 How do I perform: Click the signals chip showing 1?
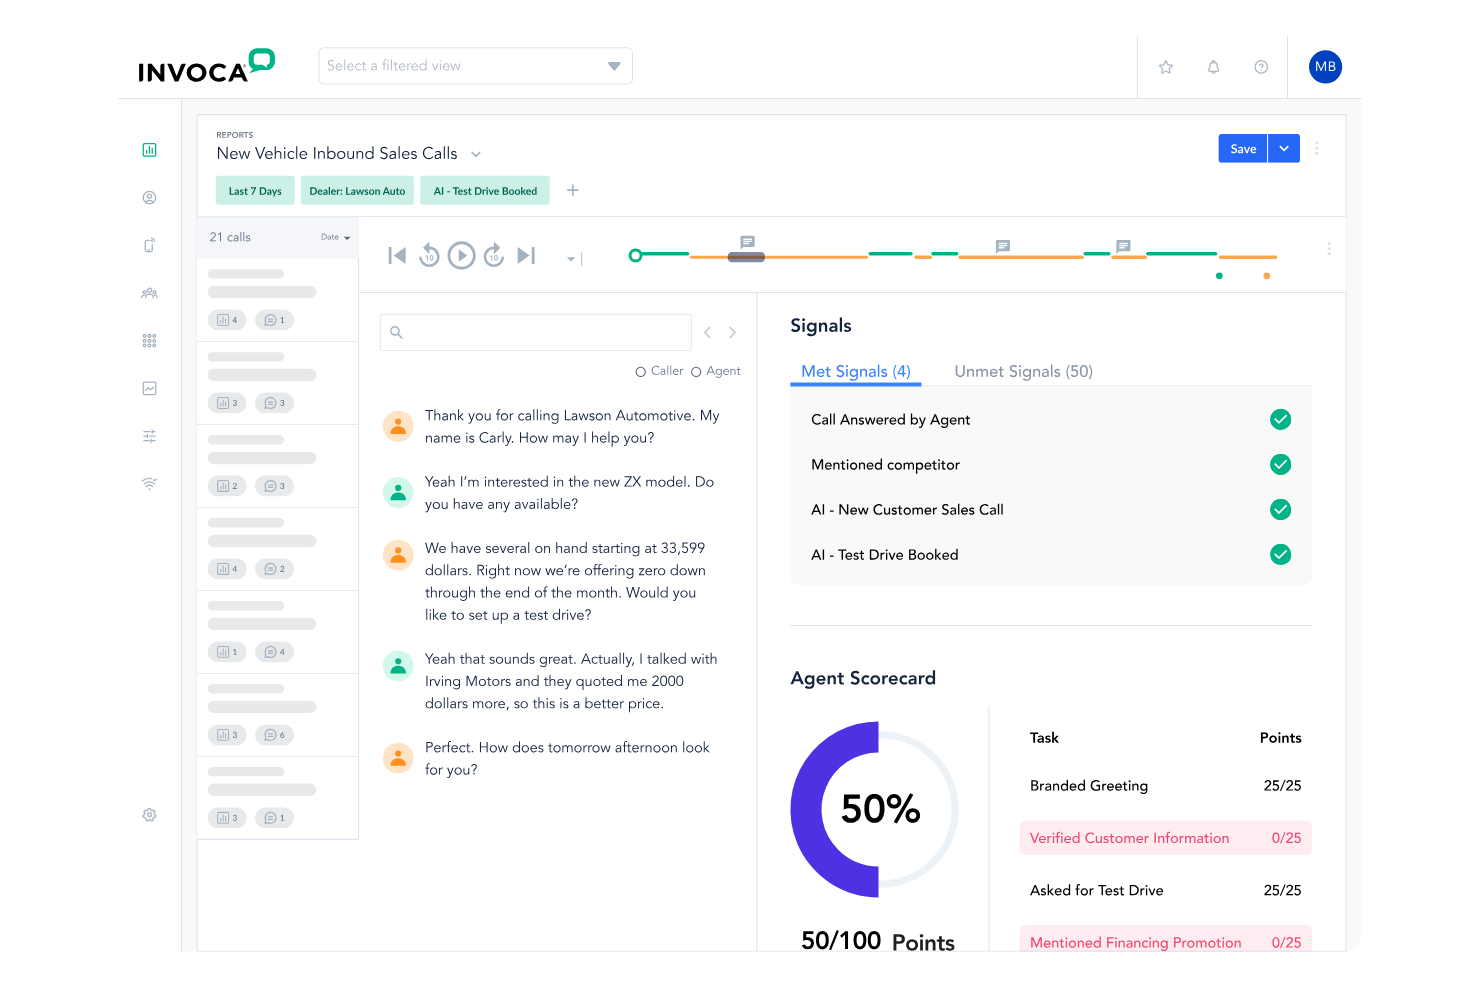coord(227,652)
